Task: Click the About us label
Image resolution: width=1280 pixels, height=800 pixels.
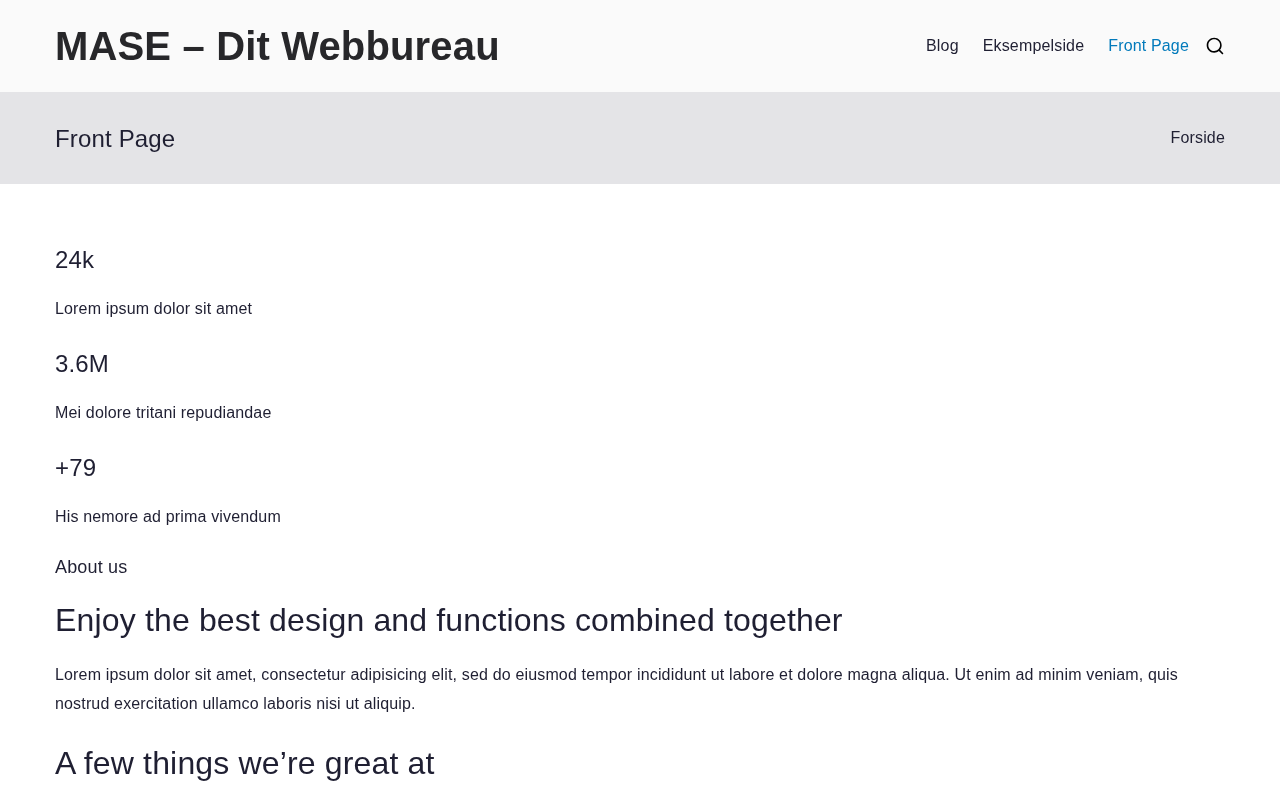Action: (x=91, y=567)
